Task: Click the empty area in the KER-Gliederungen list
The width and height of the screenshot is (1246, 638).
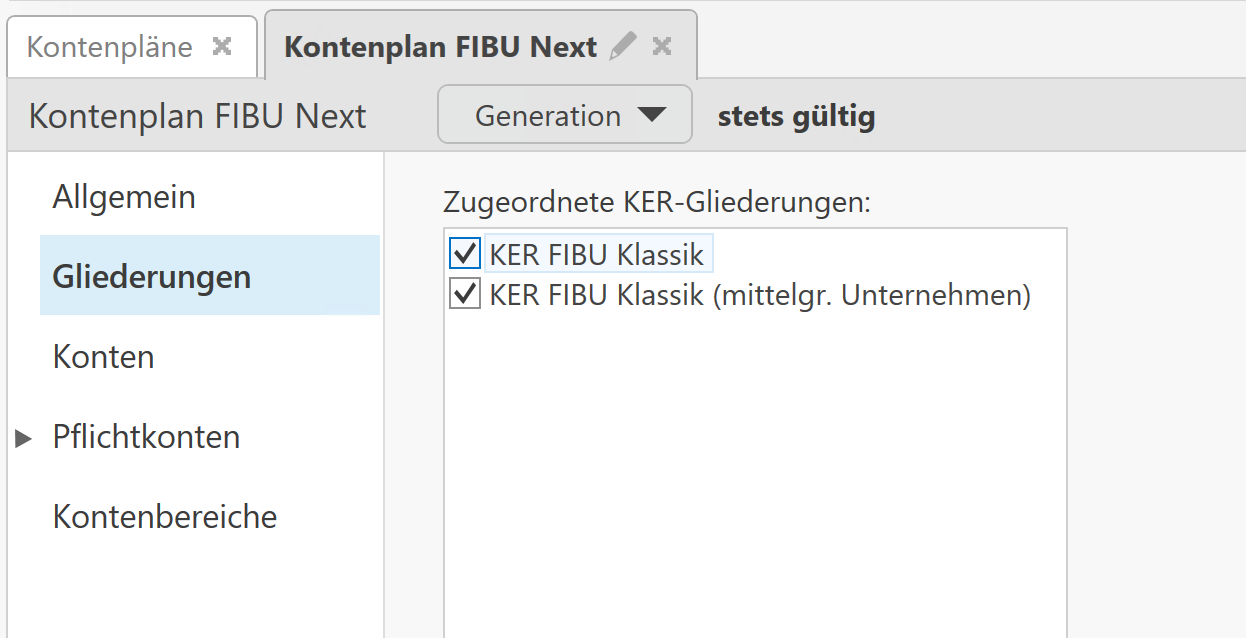Action: [755, 470]
